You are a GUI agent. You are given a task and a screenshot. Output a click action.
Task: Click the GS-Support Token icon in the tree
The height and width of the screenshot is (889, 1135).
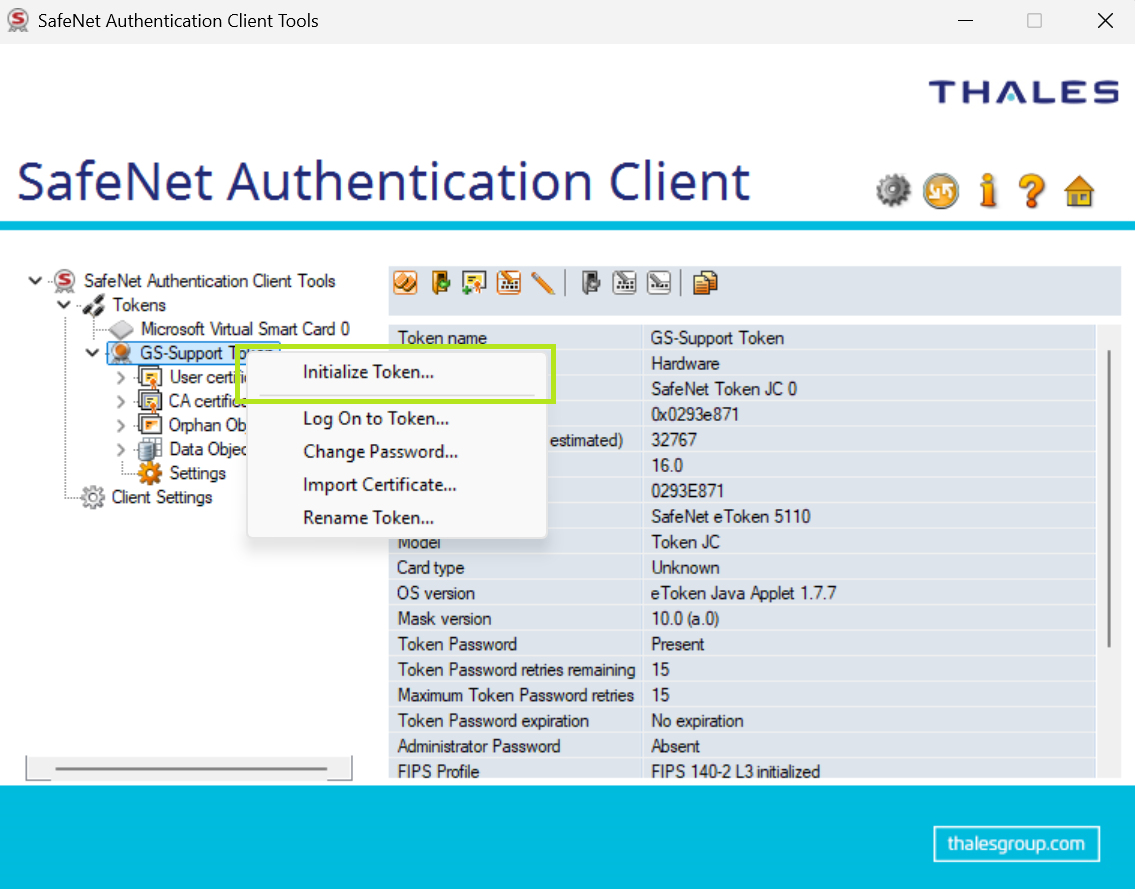tap(122, 353)
